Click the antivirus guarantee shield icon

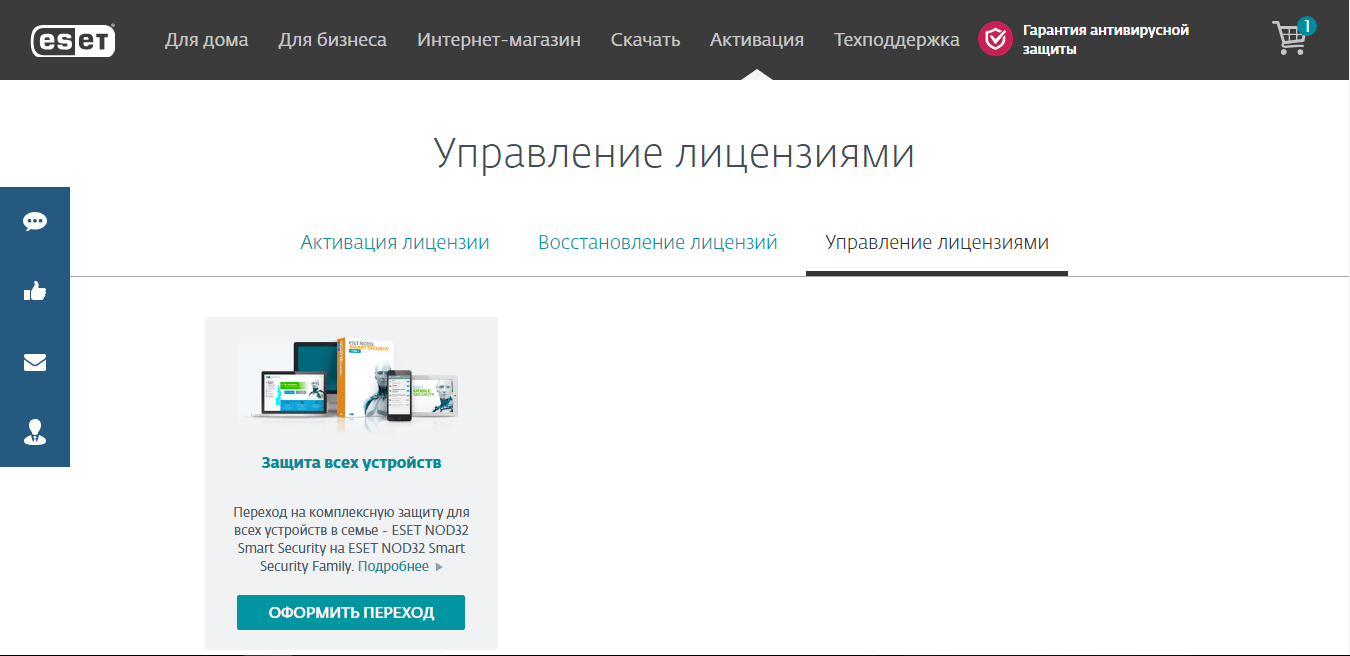tap(995, 39)
